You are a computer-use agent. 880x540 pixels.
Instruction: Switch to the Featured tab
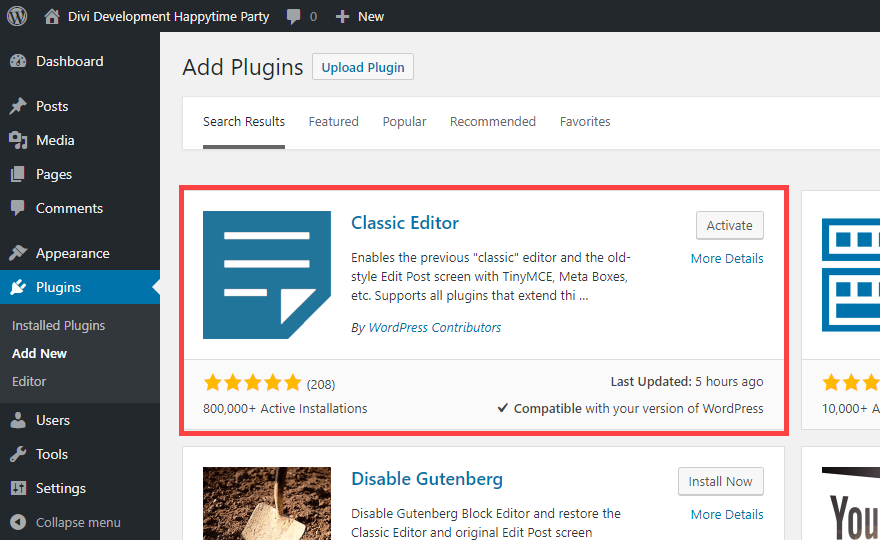[x=333, y=121]
